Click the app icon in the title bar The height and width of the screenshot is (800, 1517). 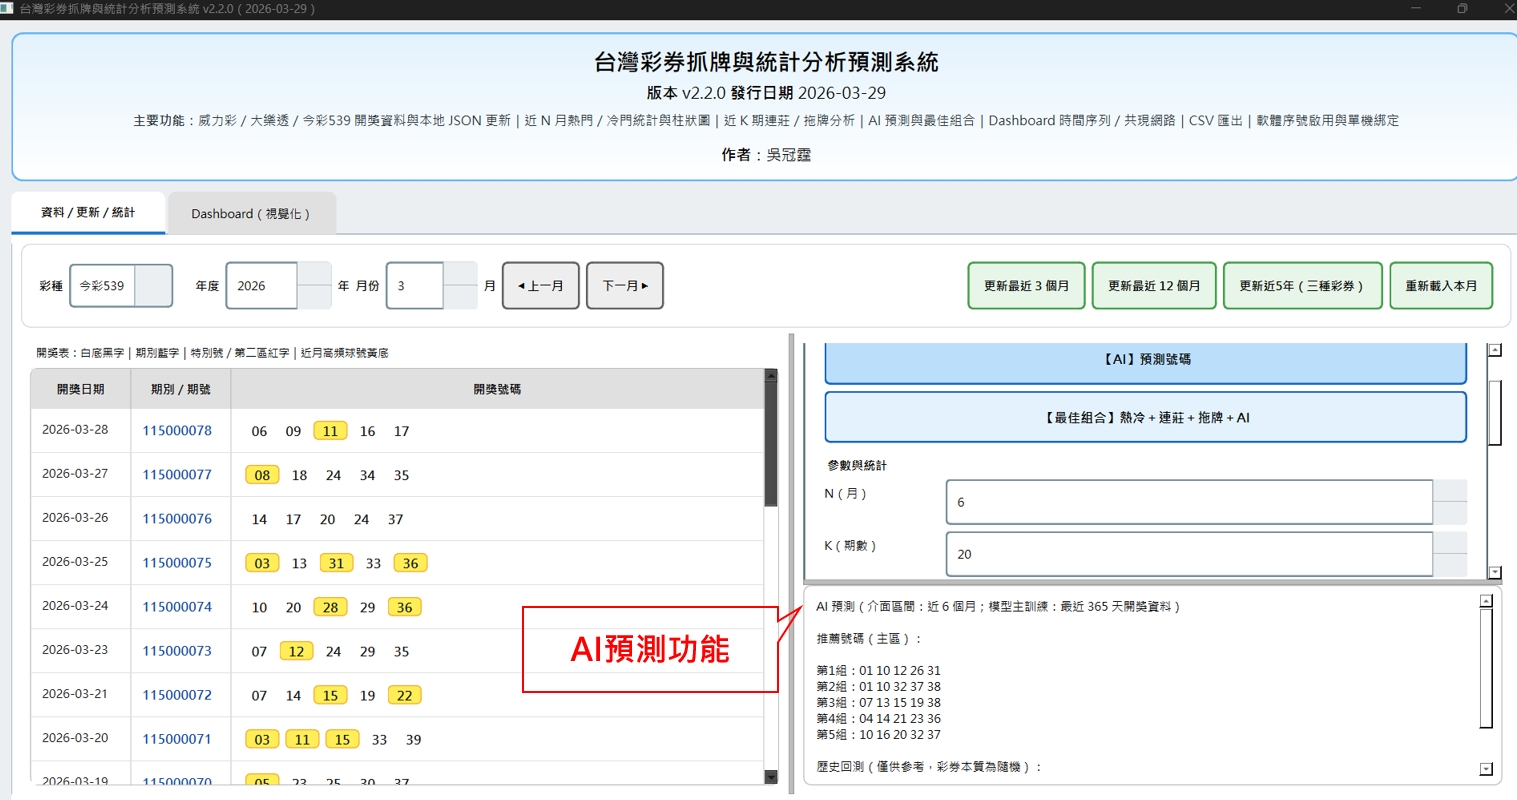coord(8,8)
